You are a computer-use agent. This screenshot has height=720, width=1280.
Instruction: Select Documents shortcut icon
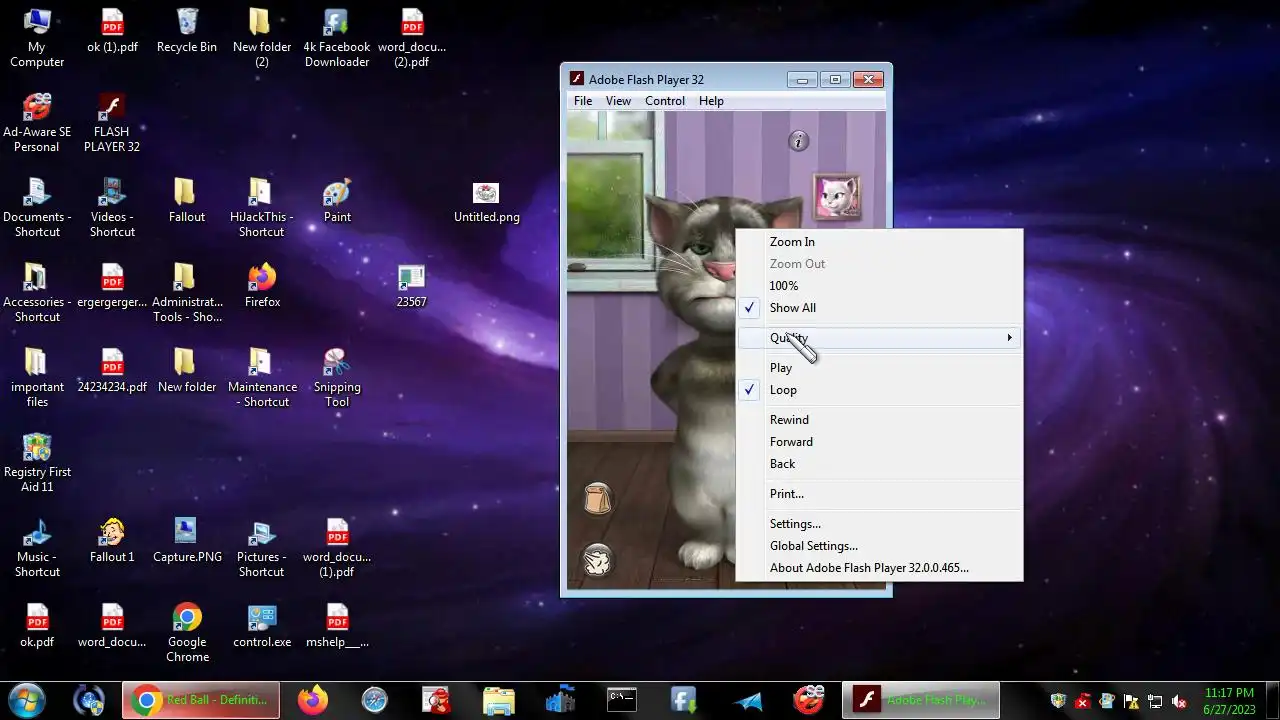(37, 209)
